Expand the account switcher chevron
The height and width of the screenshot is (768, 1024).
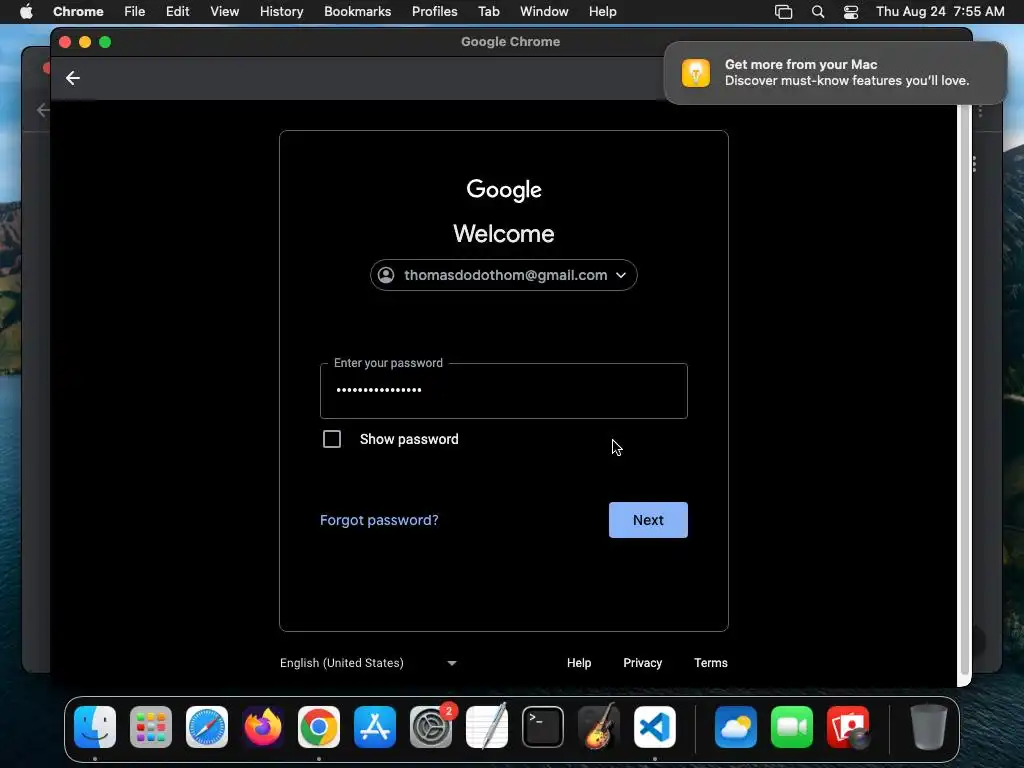[621, 275]
